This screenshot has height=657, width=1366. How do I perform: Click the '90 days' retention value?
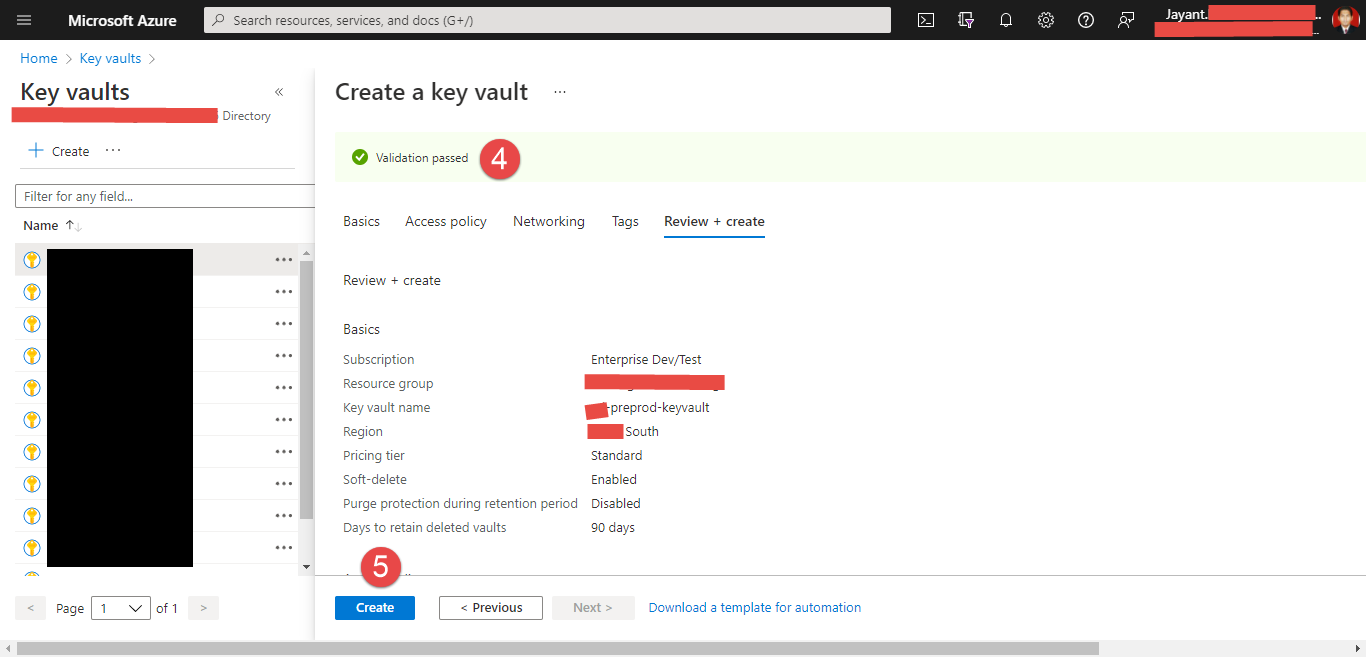pos(613,528)
